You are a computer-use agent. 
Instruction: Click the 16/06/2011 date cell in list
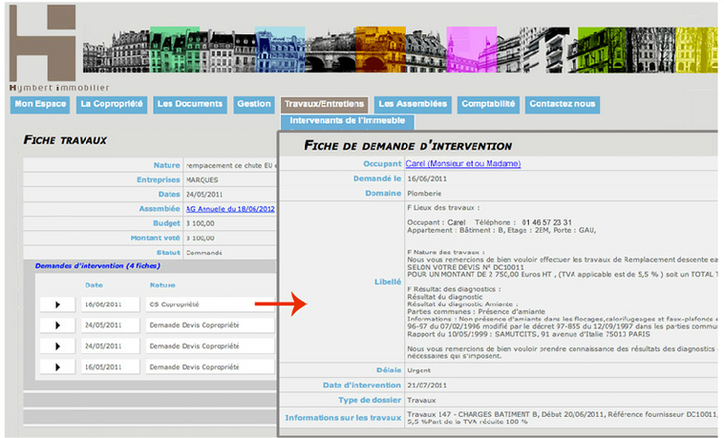[x=110, y=305]
